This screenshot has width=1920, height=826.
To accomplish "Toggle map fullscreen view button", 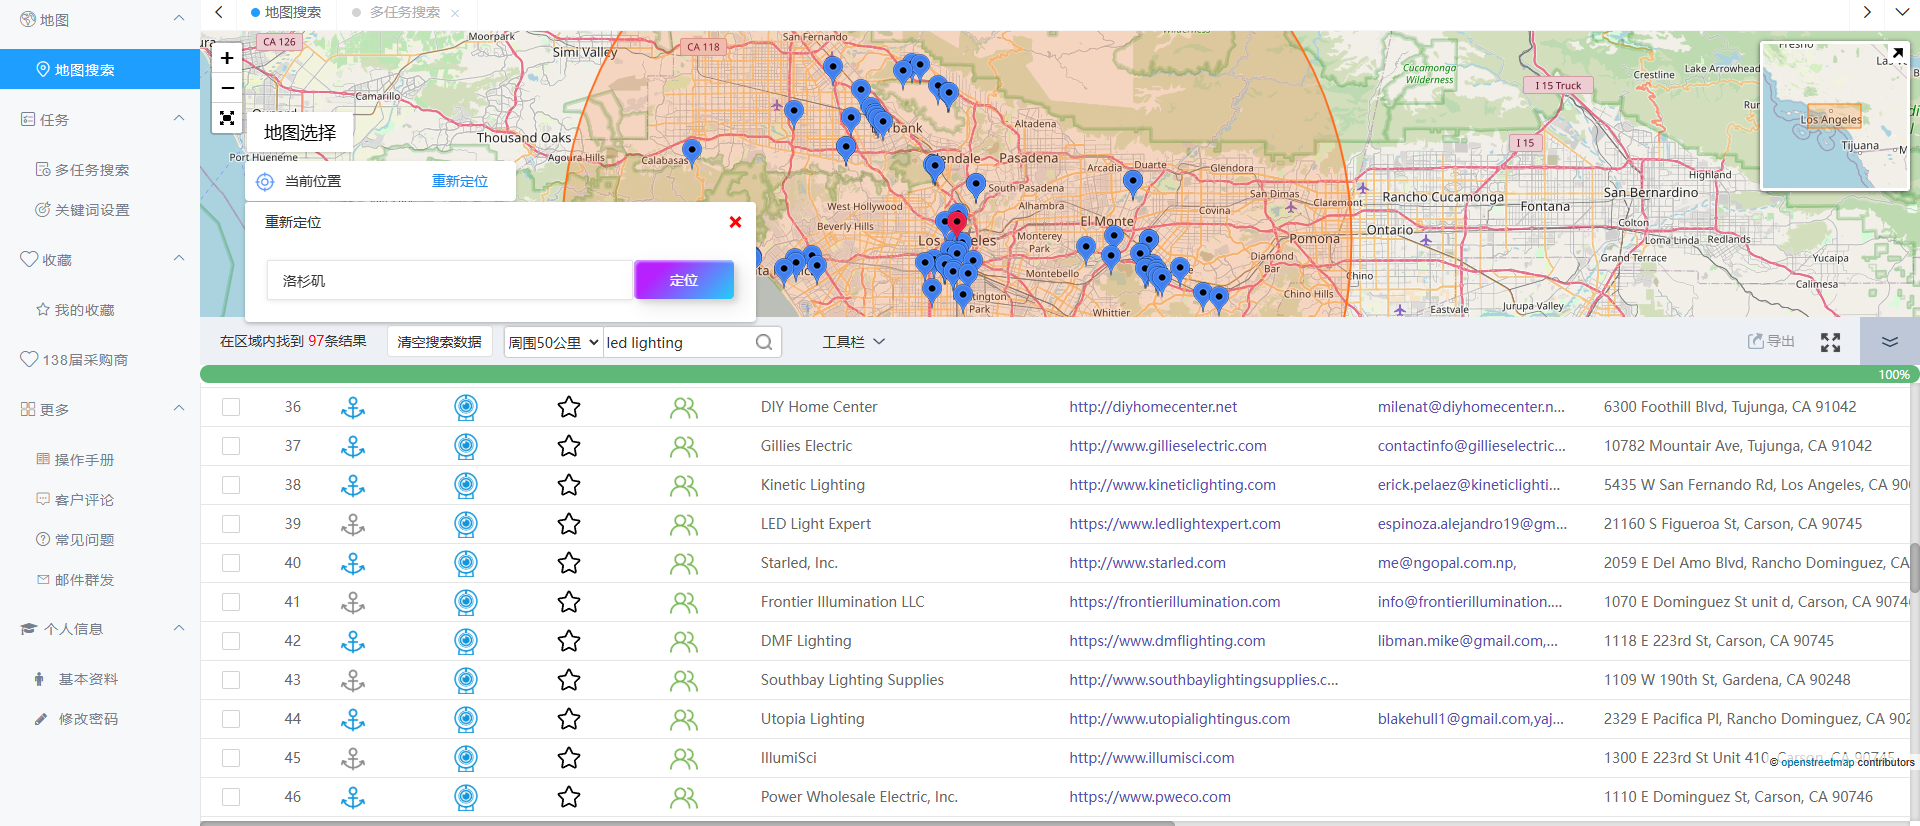I will tap(227, 118).
